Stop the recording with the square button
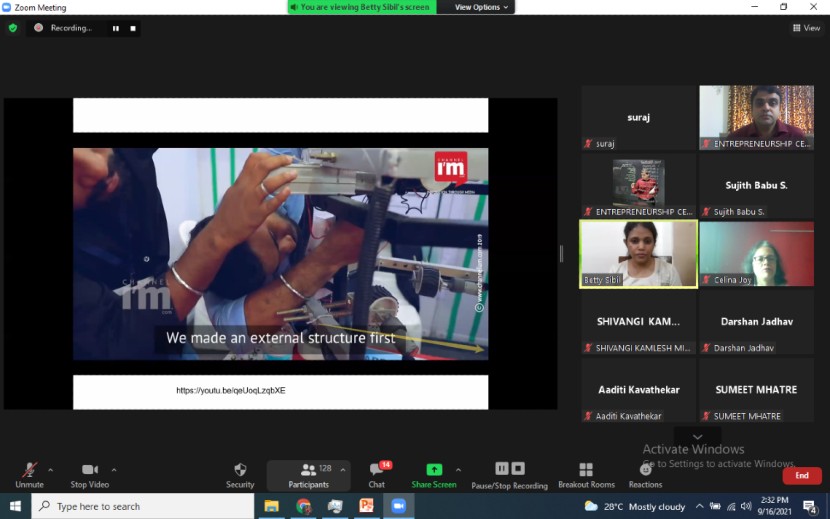 132,28
